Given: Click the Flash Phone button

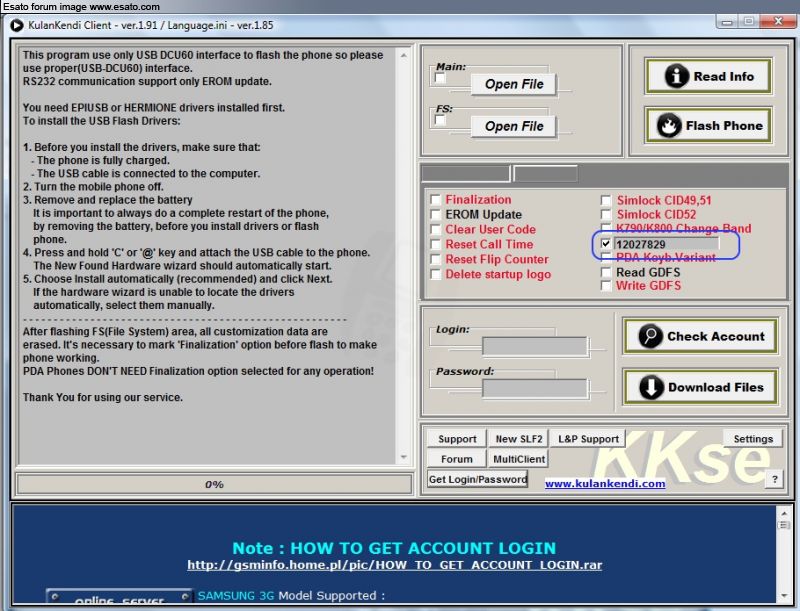Looking at the screenshot, I should tap(708, 125).
